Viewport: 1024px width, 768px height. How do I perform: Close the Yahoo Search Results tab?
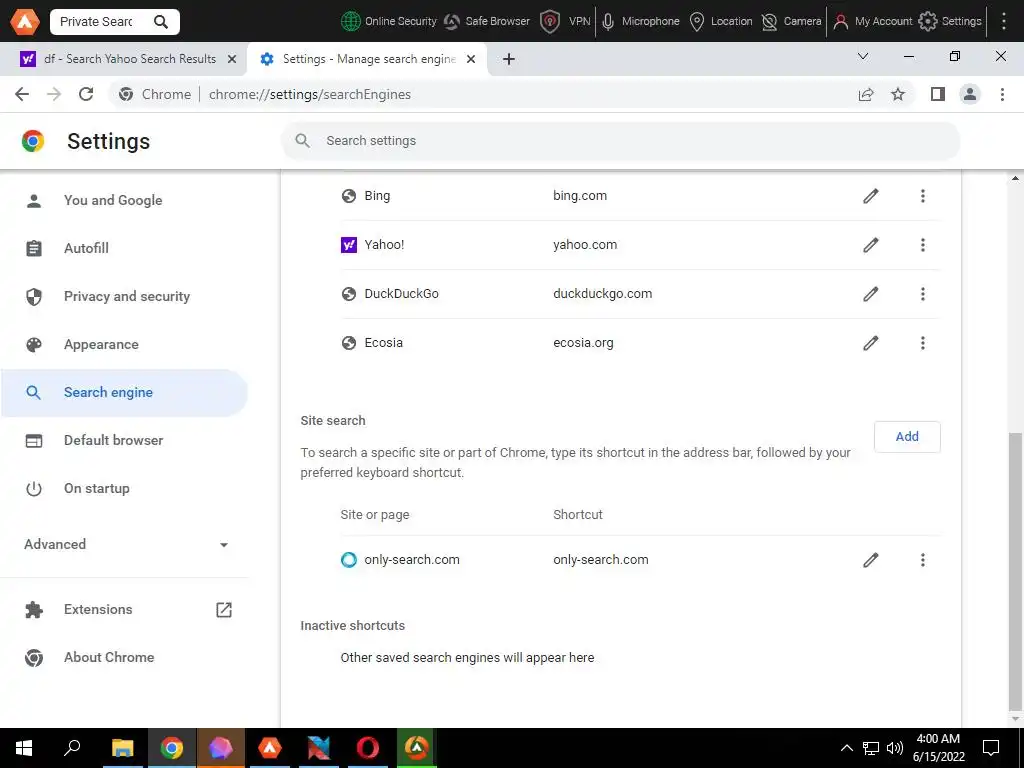232,59
